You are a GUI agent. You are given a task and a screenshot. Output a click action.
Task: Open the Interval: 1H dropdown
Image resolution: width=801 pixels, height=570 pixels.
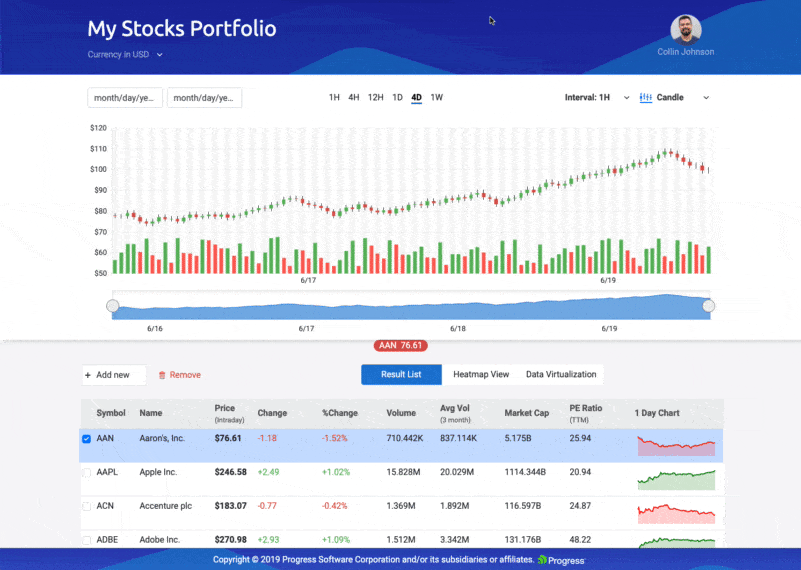(597, 98)
